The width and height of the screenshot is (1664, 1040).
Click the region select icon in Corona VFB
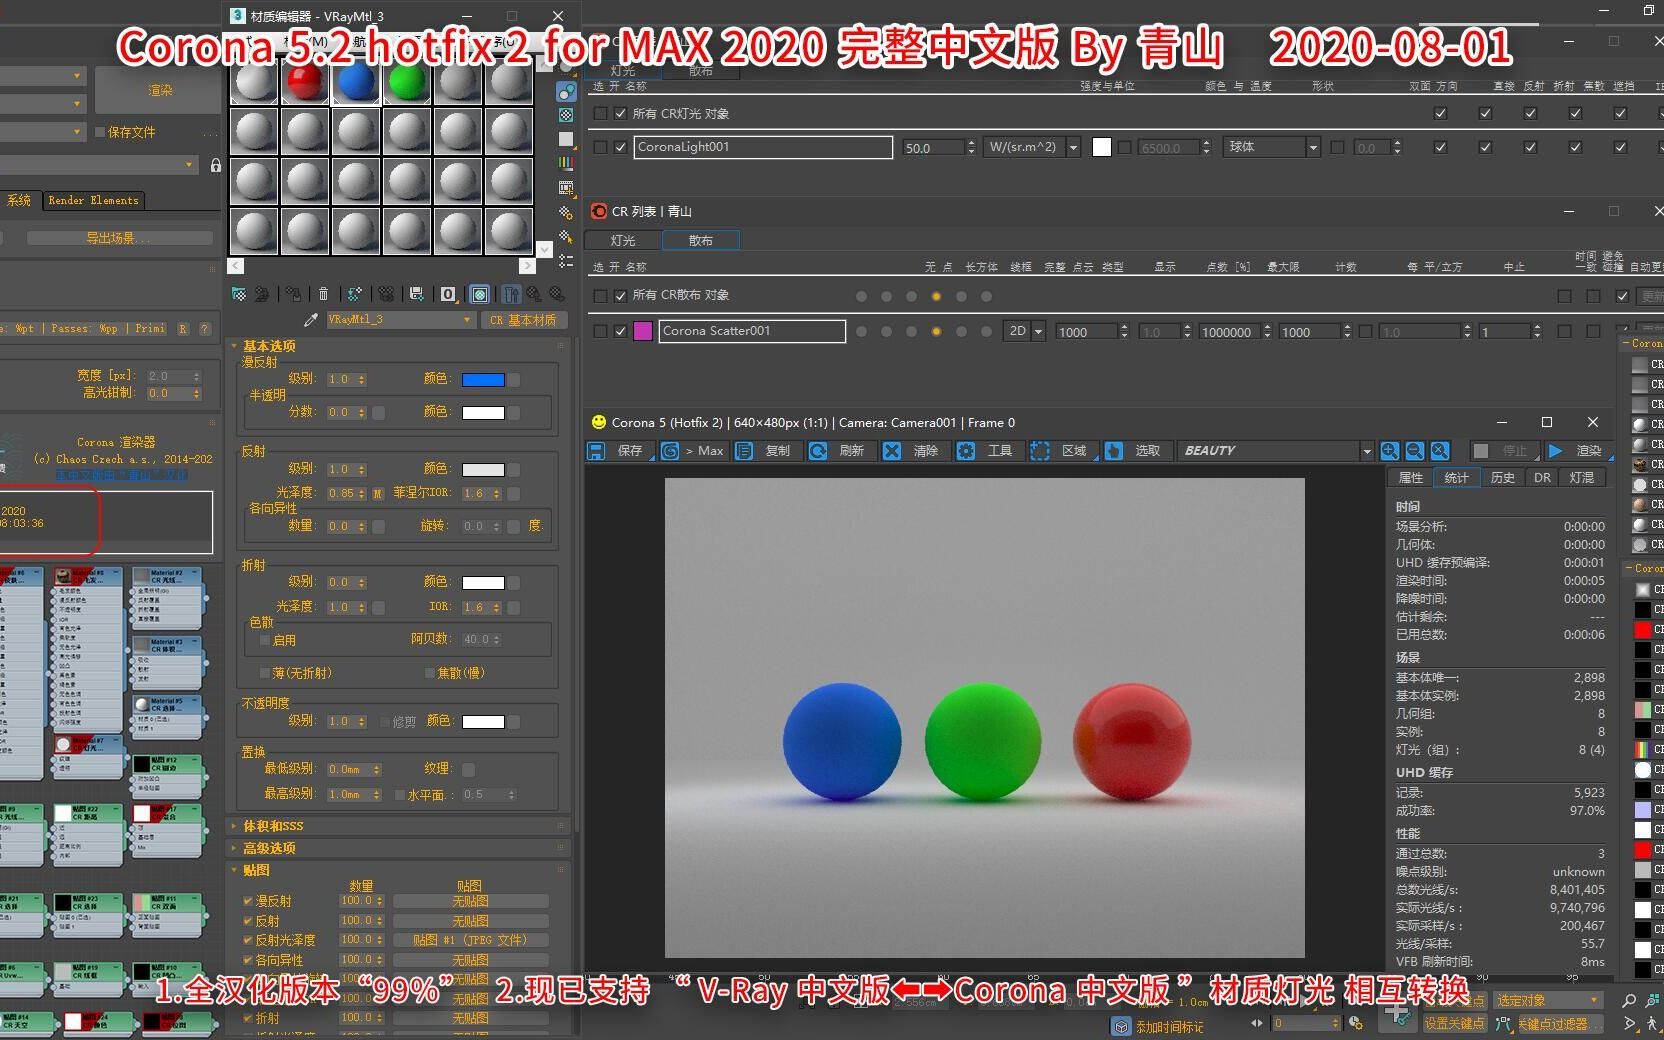tap(1040, 451)
